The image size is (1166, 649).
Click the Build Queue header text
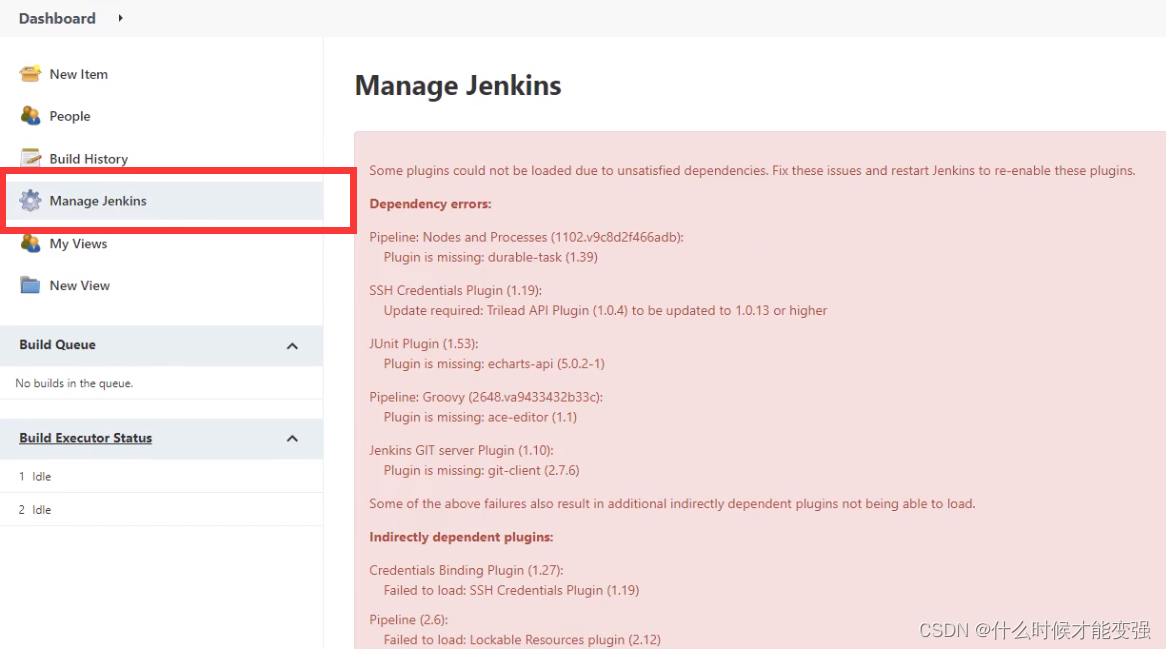pyautogui.click(x=57, y=344)
